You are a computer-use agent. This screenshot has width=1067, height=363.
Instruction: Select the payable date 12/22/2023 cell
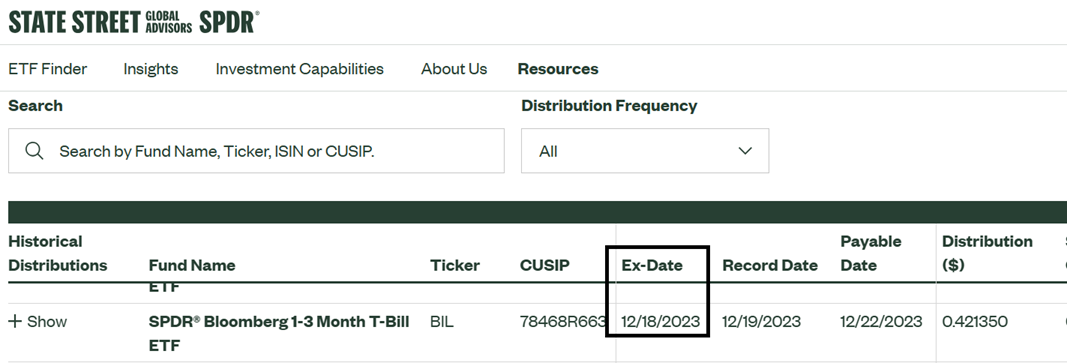(x=881, y=321)
